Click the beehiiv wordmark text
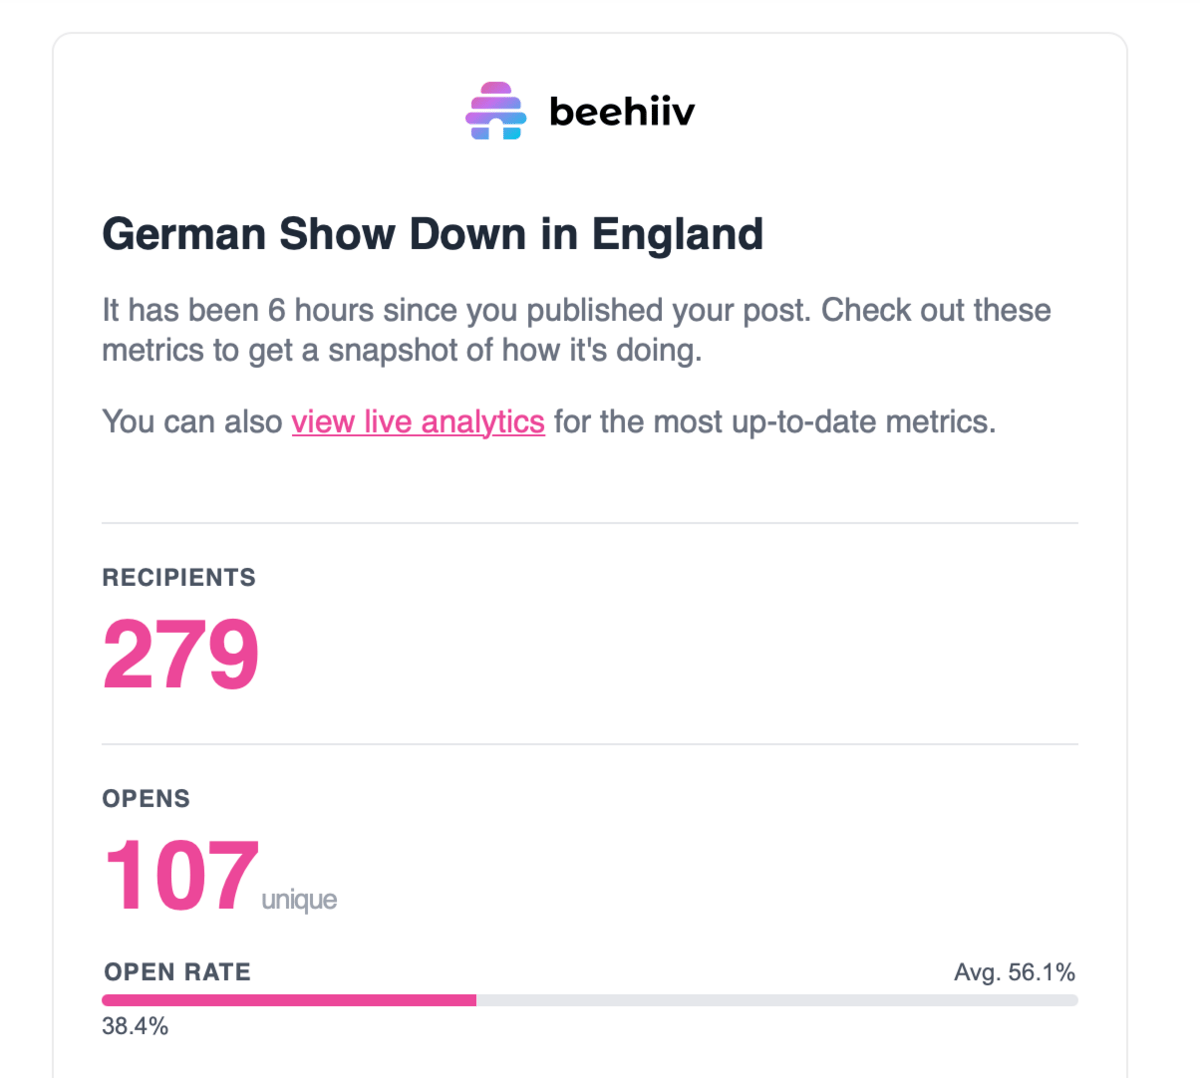Screen dimensions: 1200x1078 click(x=622, y=111)
